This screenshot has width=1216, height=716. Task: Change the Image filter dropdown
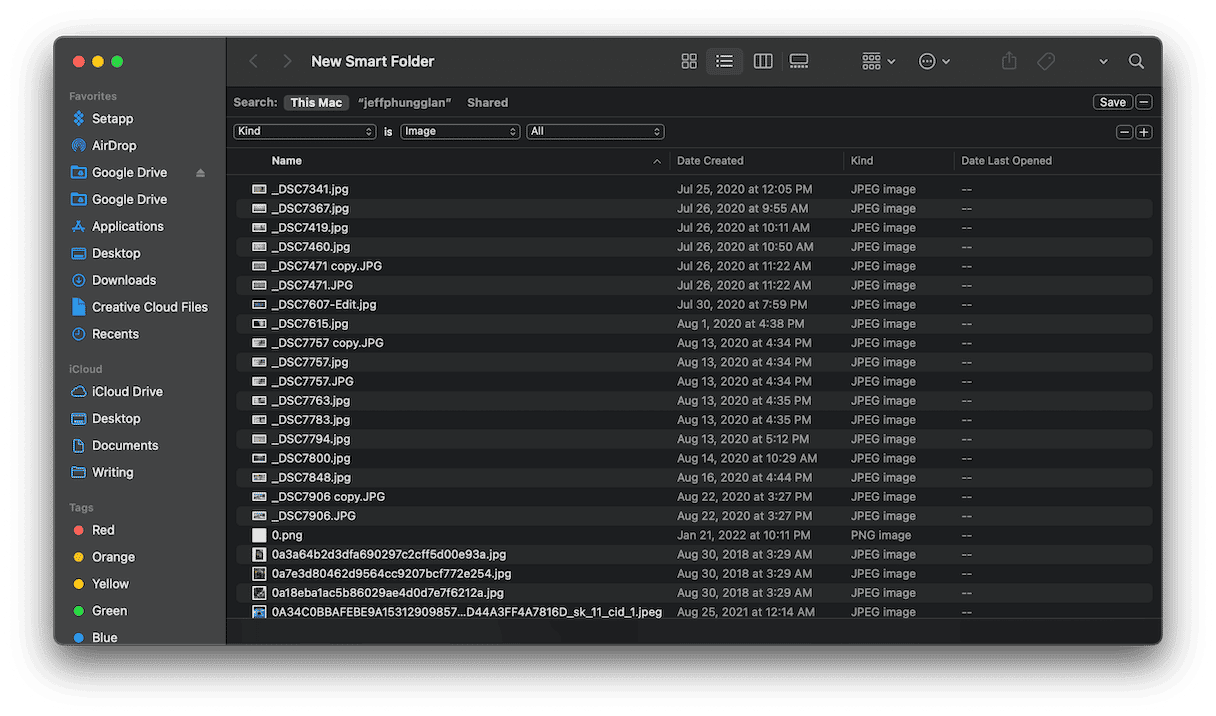coord(460,131)
